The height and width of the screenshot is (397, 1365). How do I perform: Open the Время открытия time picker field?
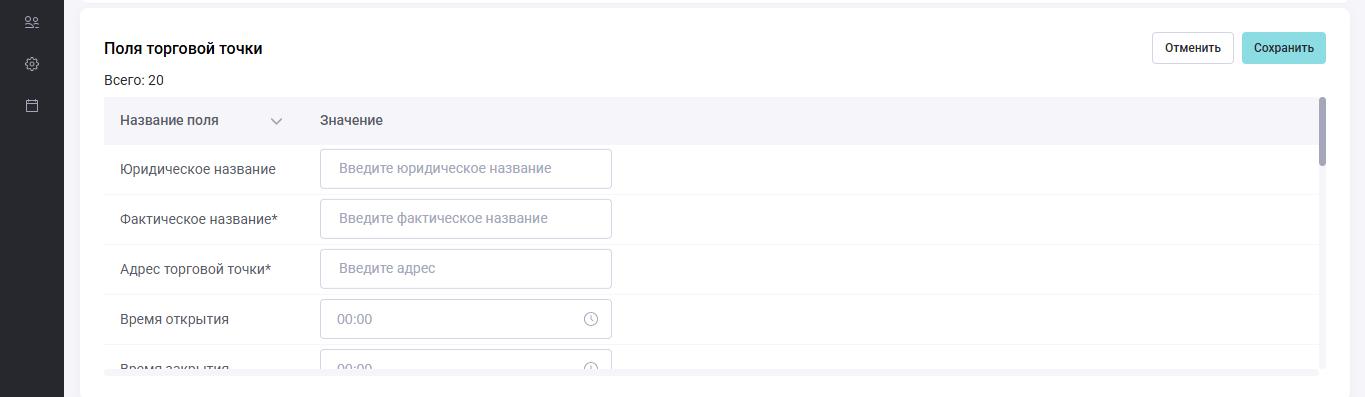coord(466,319)
